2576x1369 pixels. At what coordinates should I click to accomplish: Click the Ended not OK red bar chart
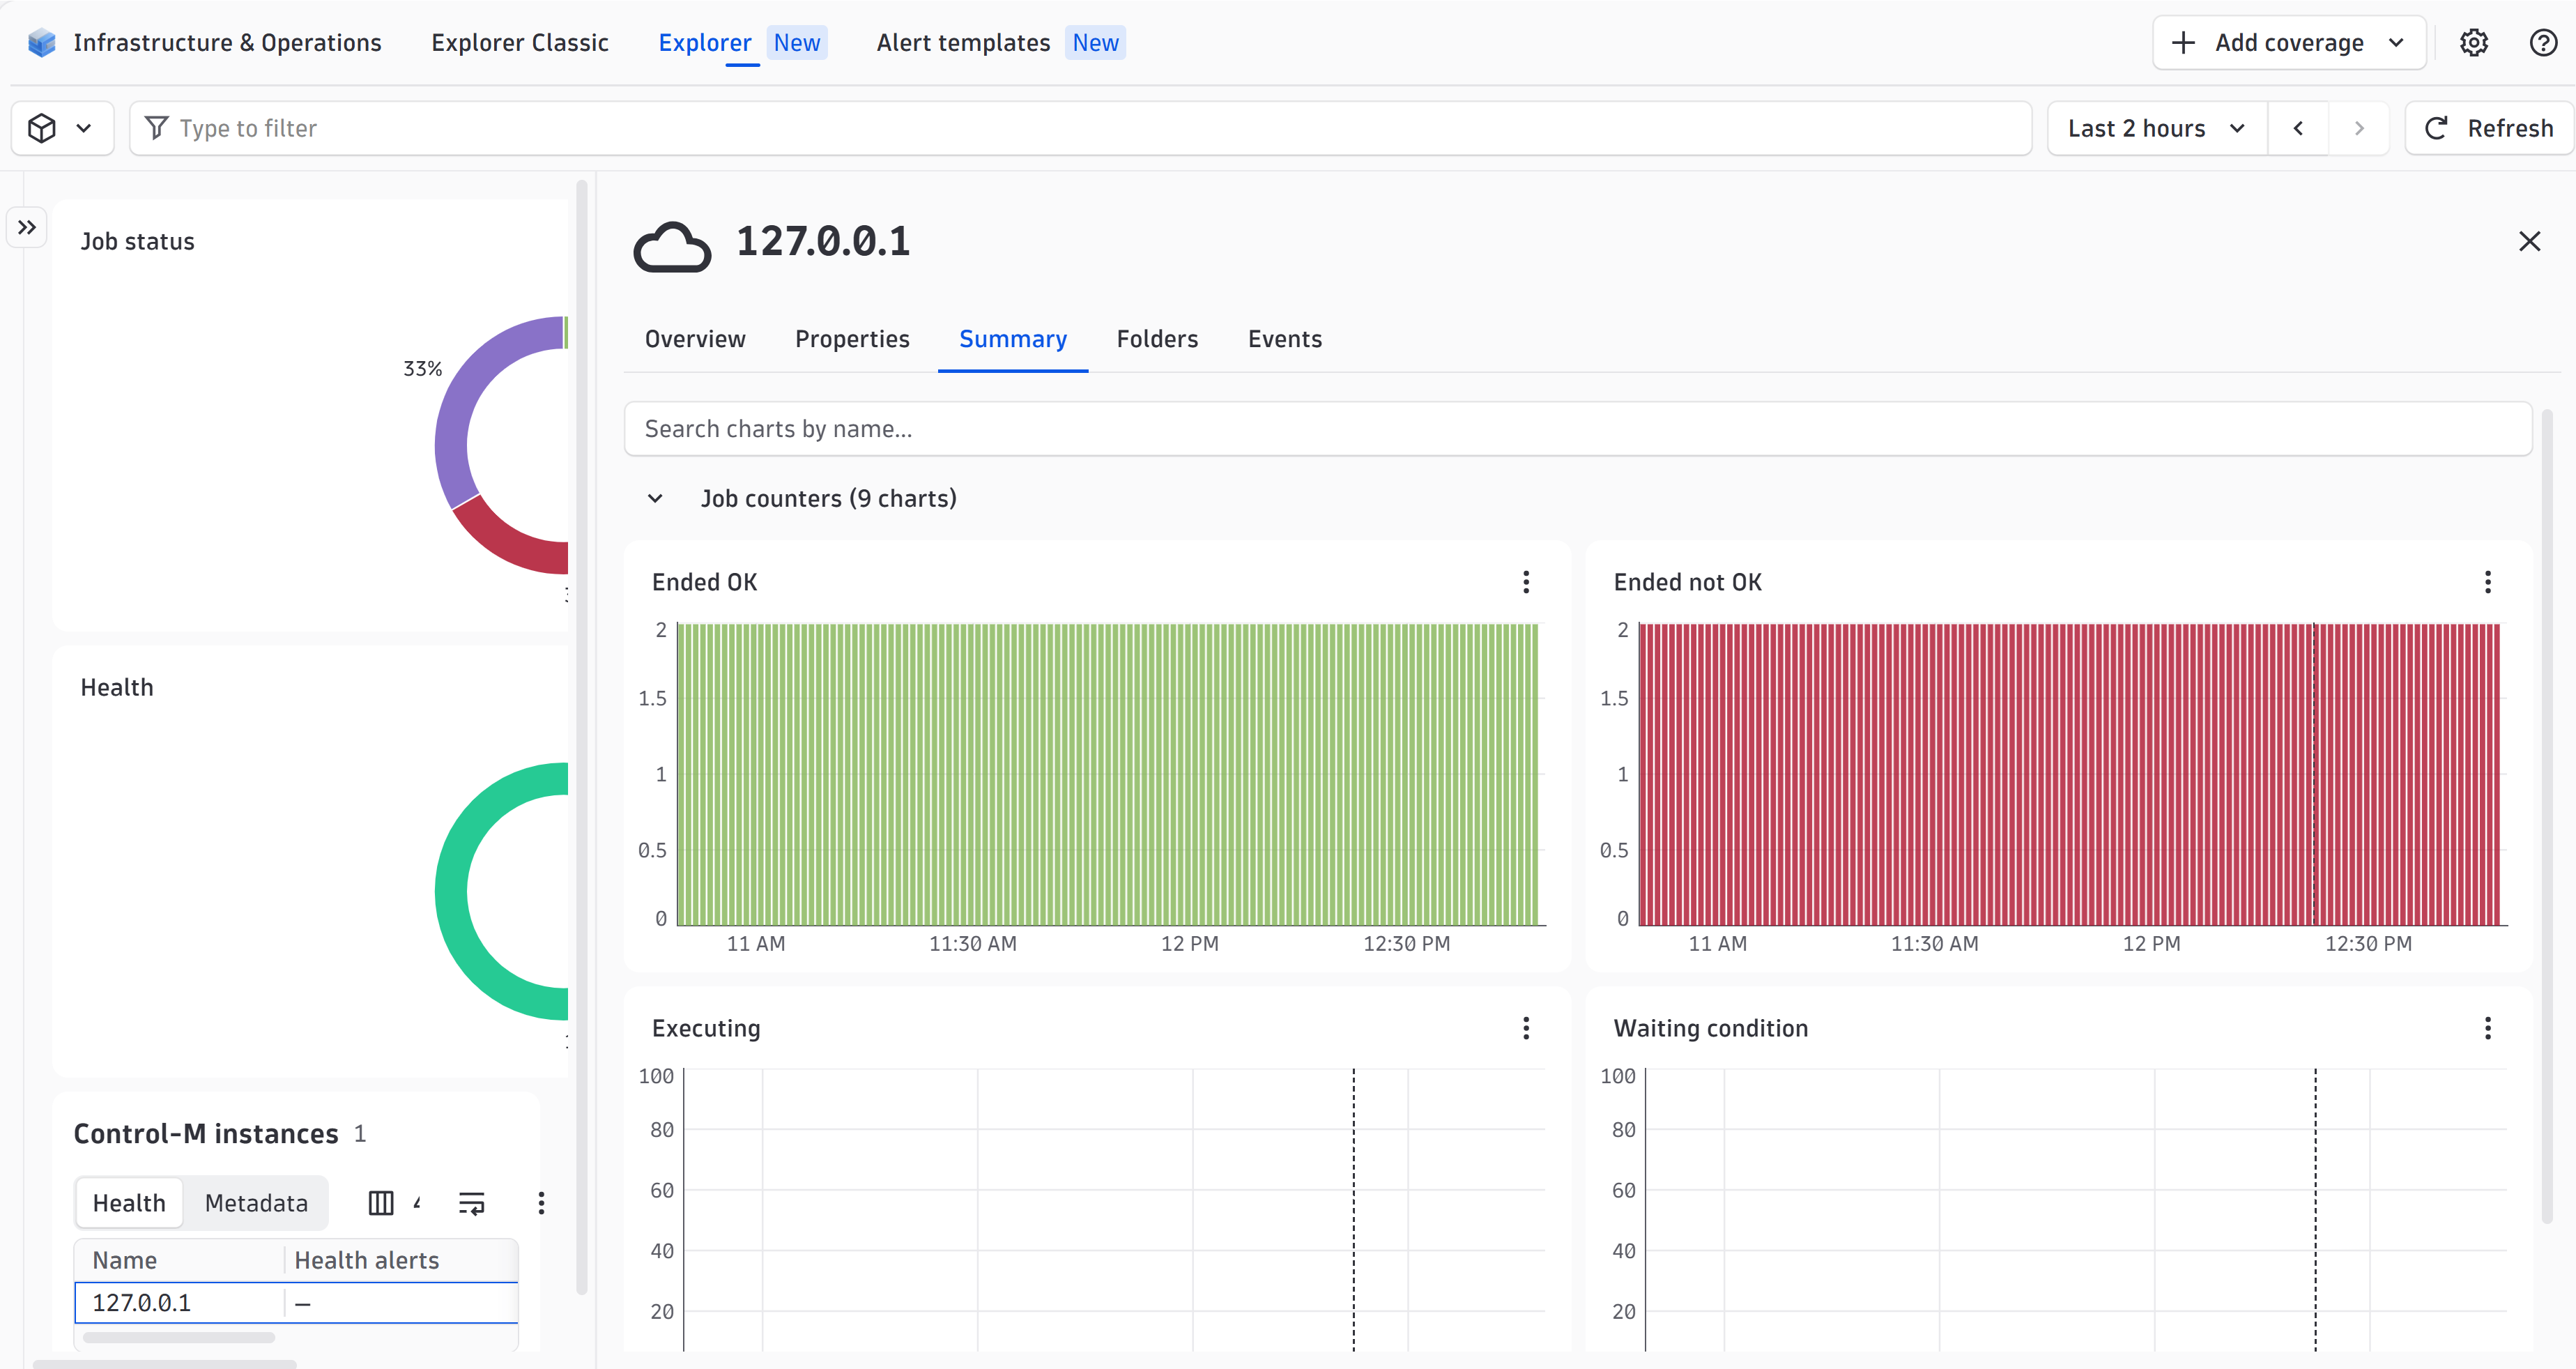(x=2069, y=774)
